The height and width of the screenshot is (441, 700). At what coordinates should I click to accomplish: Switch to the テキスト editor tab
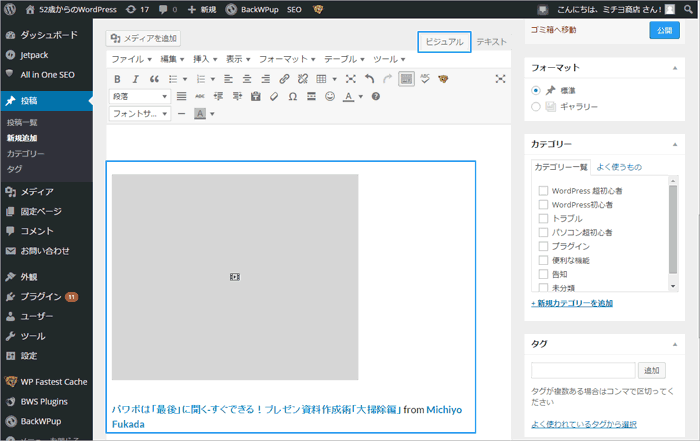(492, 42)
